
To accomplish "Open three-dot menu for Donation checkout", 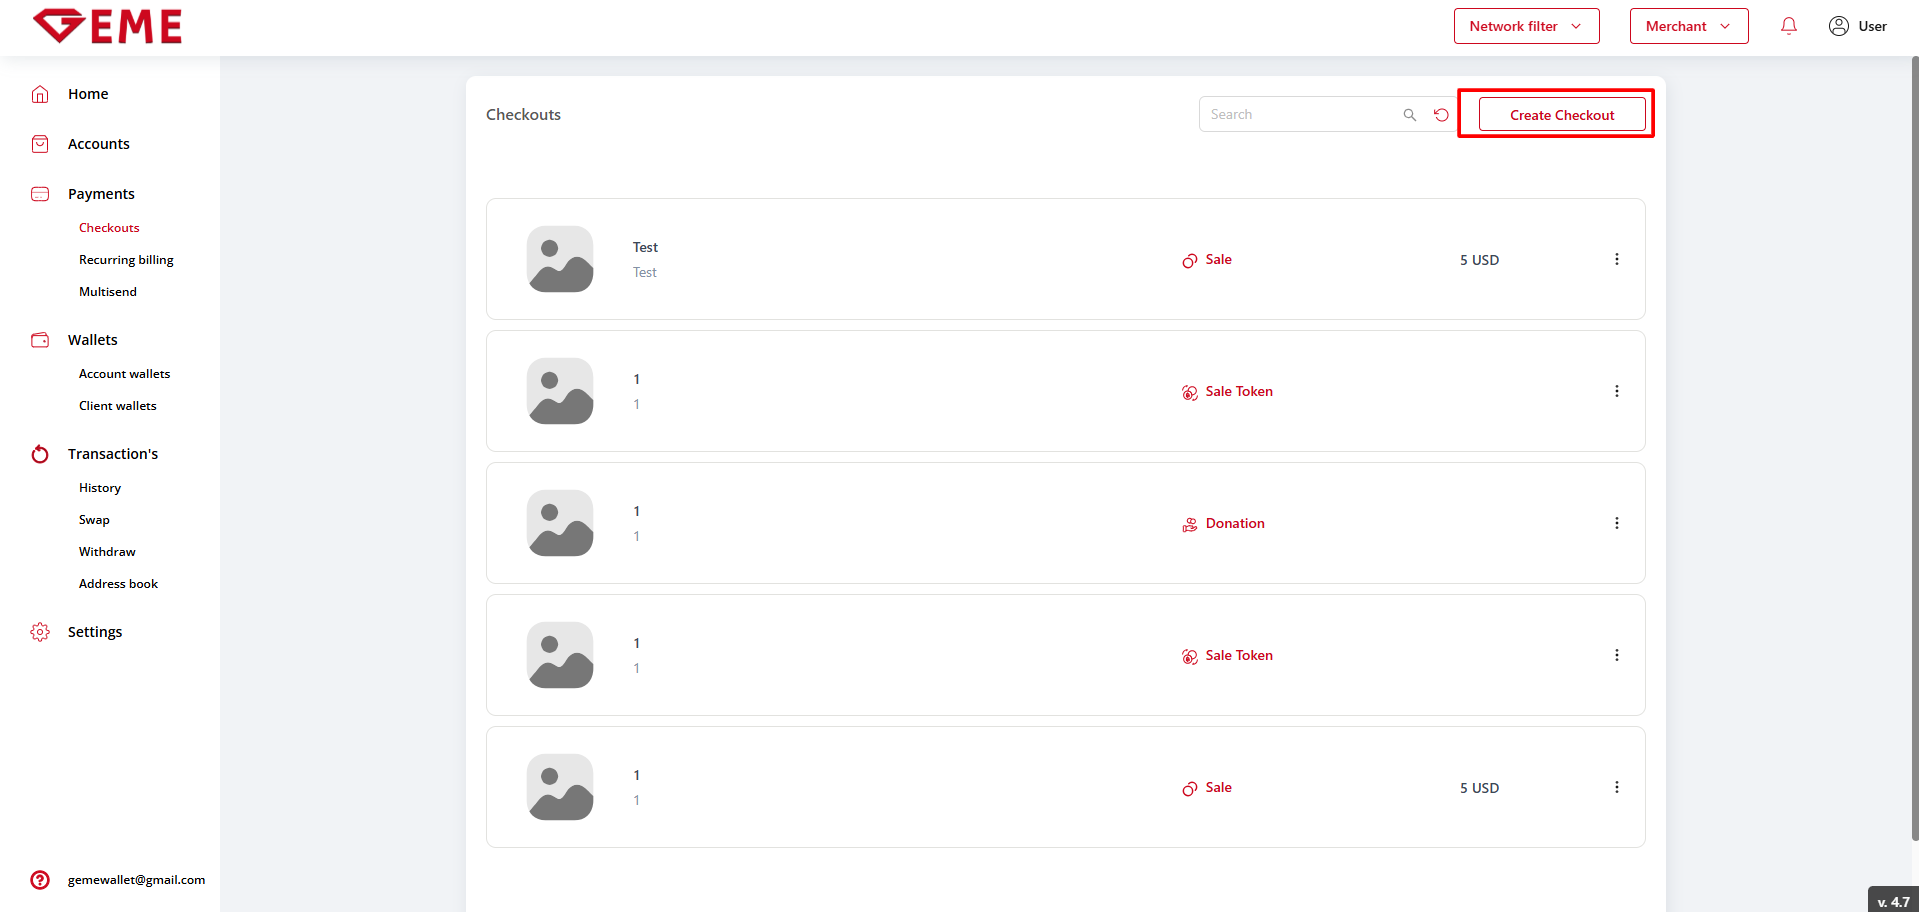I will 1616,523.
